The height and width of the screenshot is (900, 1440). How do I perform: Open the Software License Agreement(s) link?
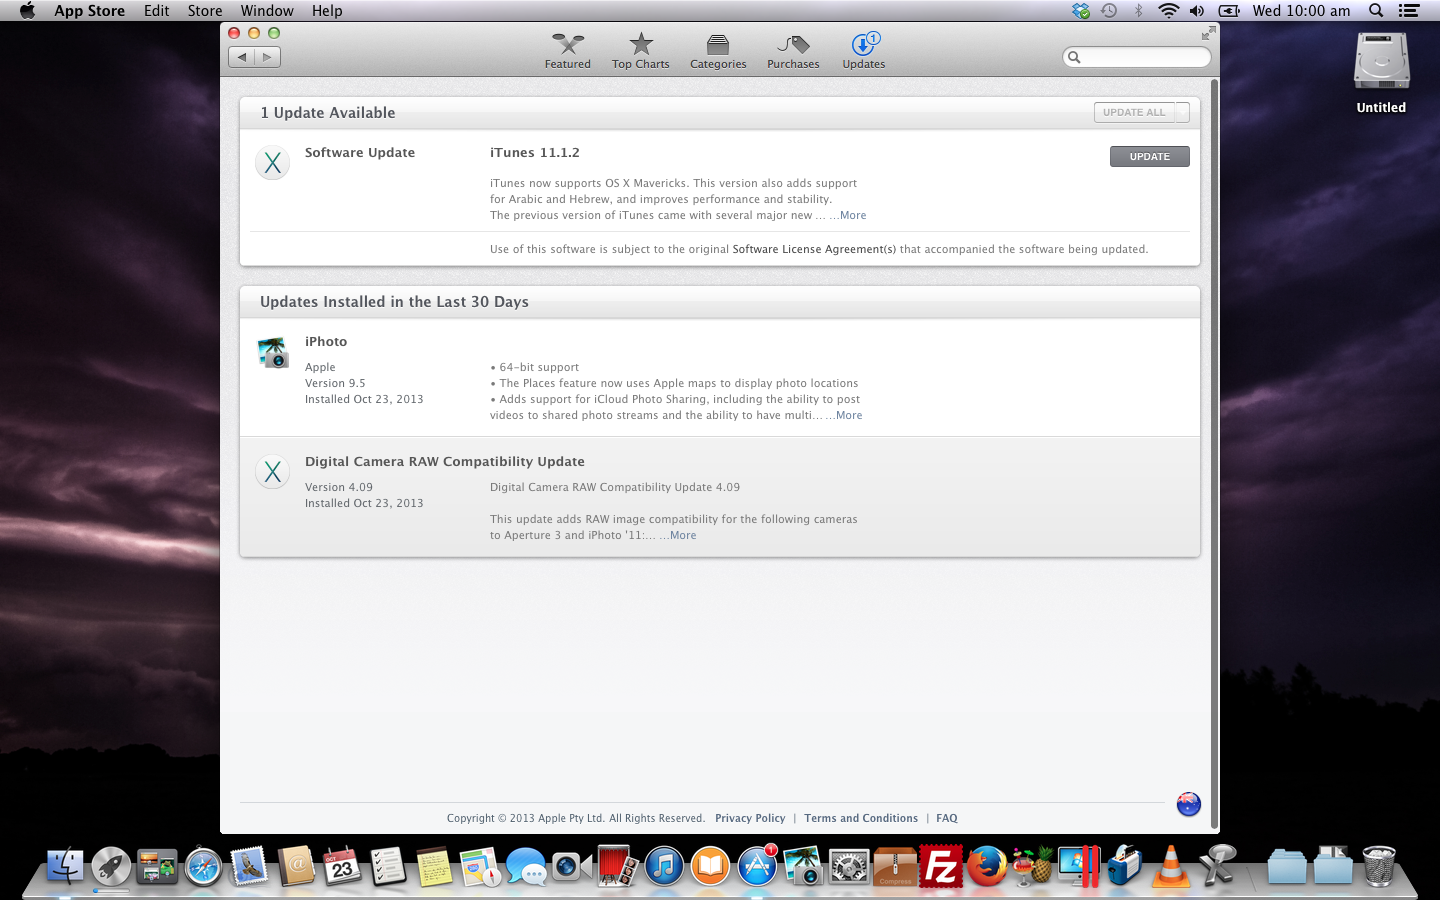coord(814,249)
